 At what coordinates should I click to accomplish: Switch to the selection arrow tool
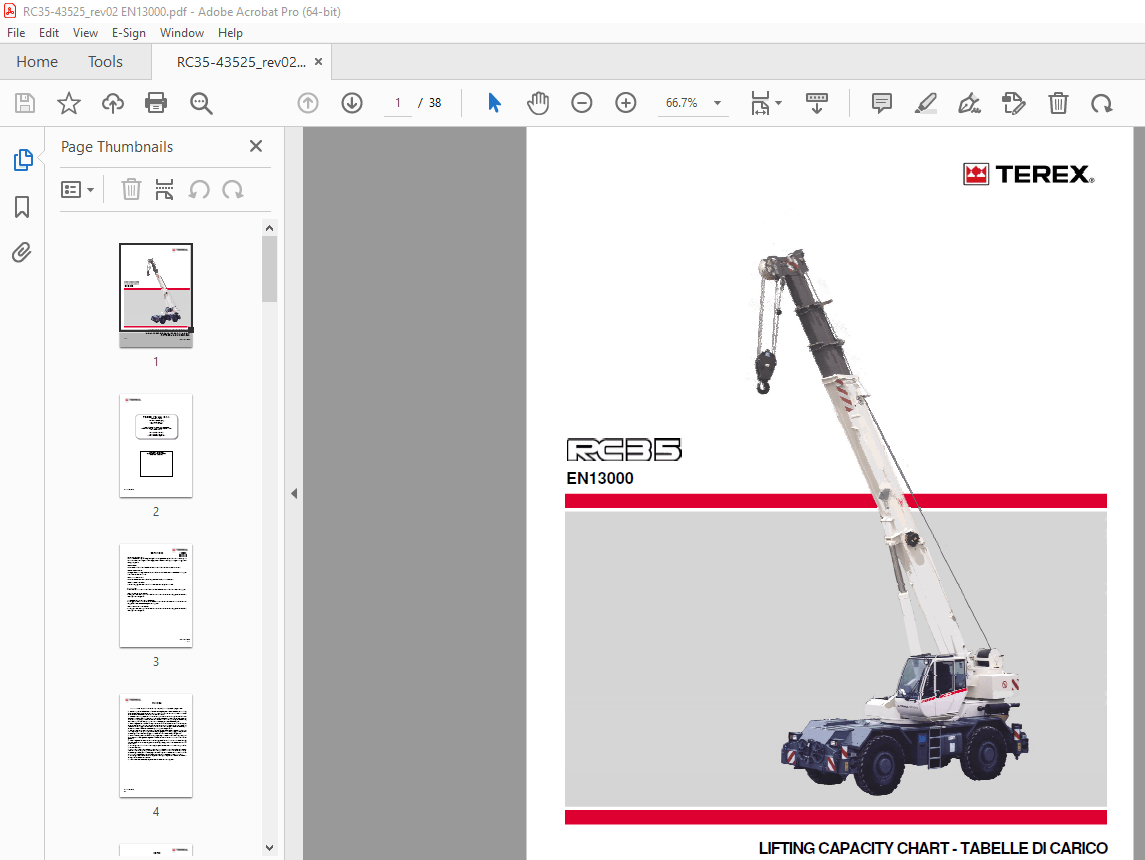pyautogui.click(x=493, y=103)
